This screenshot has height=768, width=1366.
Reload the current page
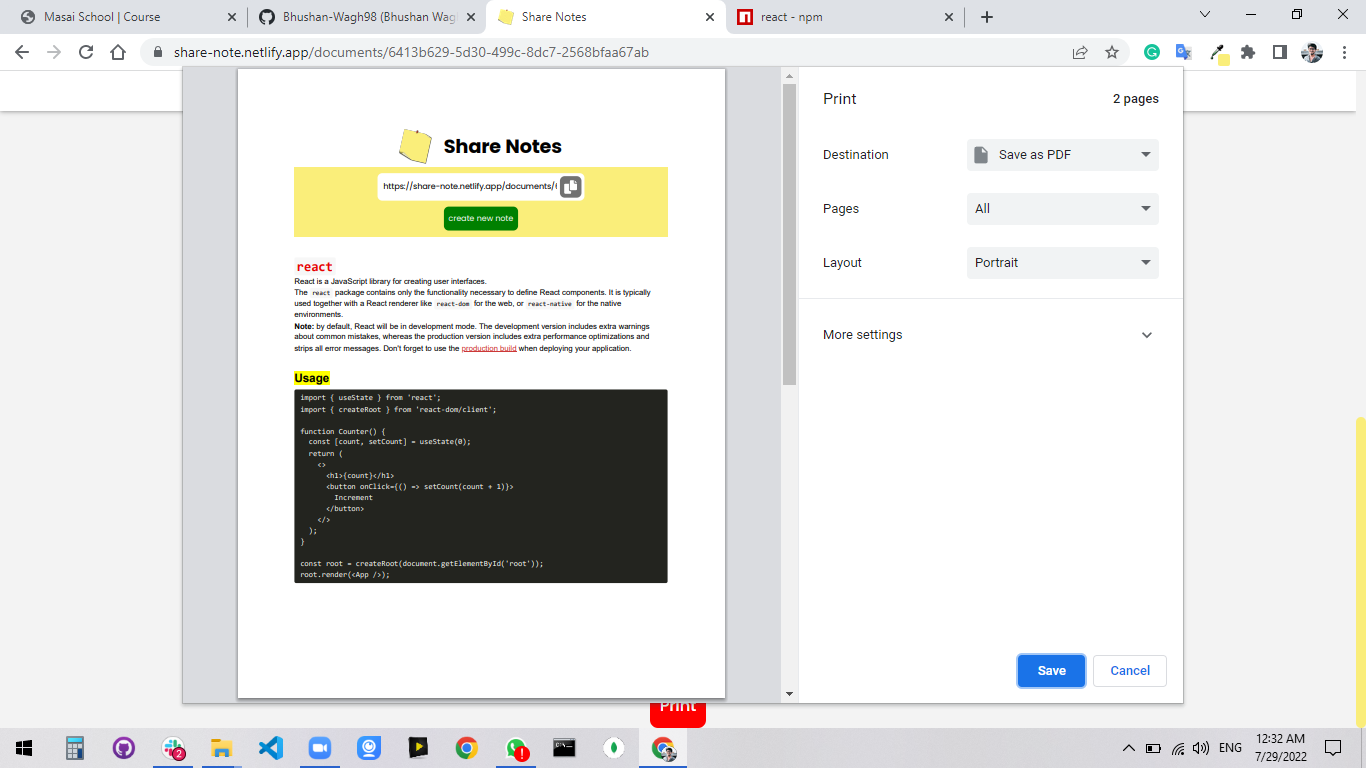[x=86, y=52]
